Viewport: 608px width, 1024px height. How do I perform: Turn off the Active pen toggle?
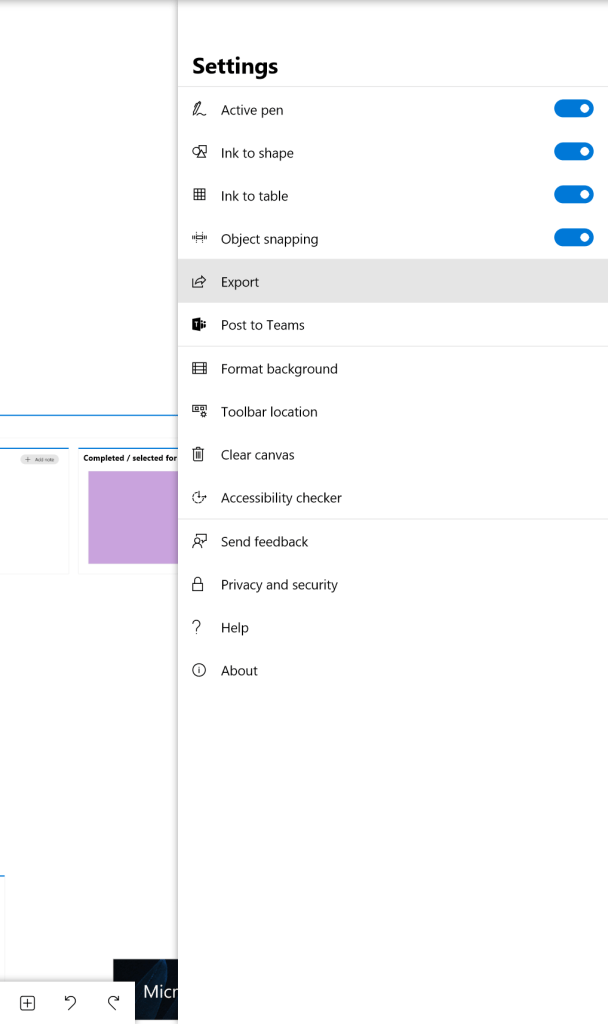click(x=573, y=109)
